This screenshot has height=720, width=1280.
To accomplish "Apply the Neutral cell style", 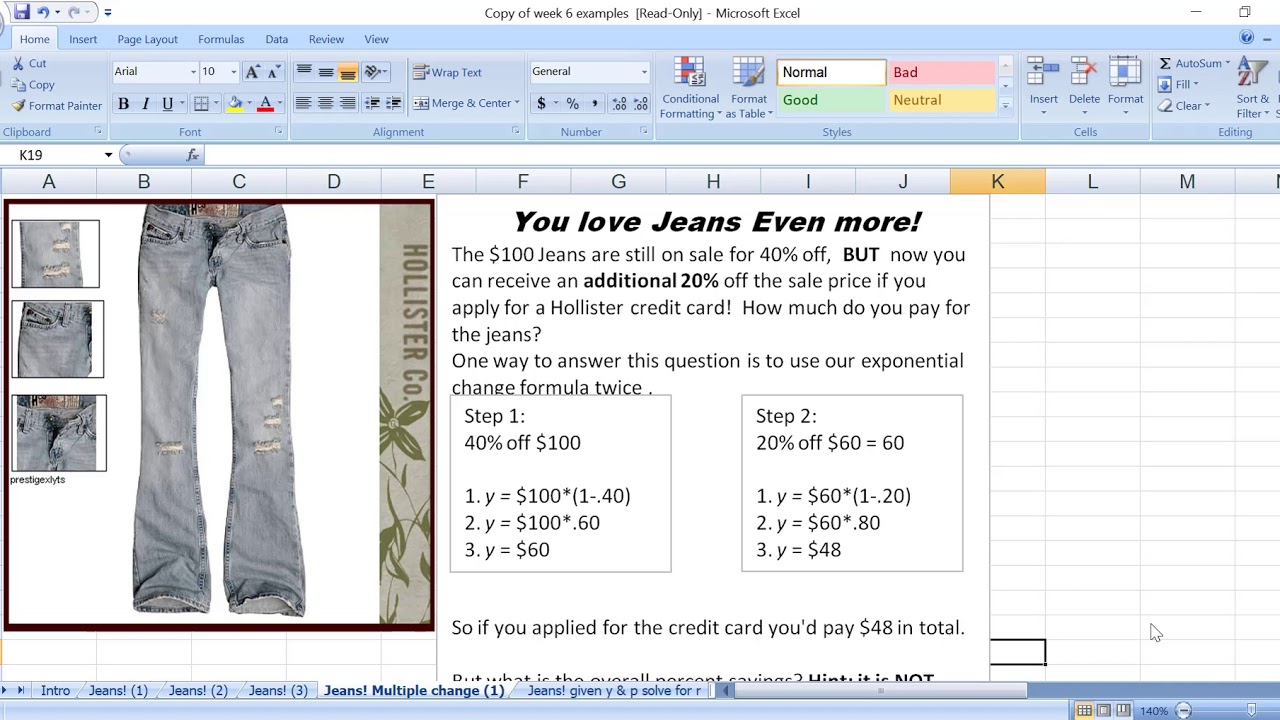I will coord(941,100).
